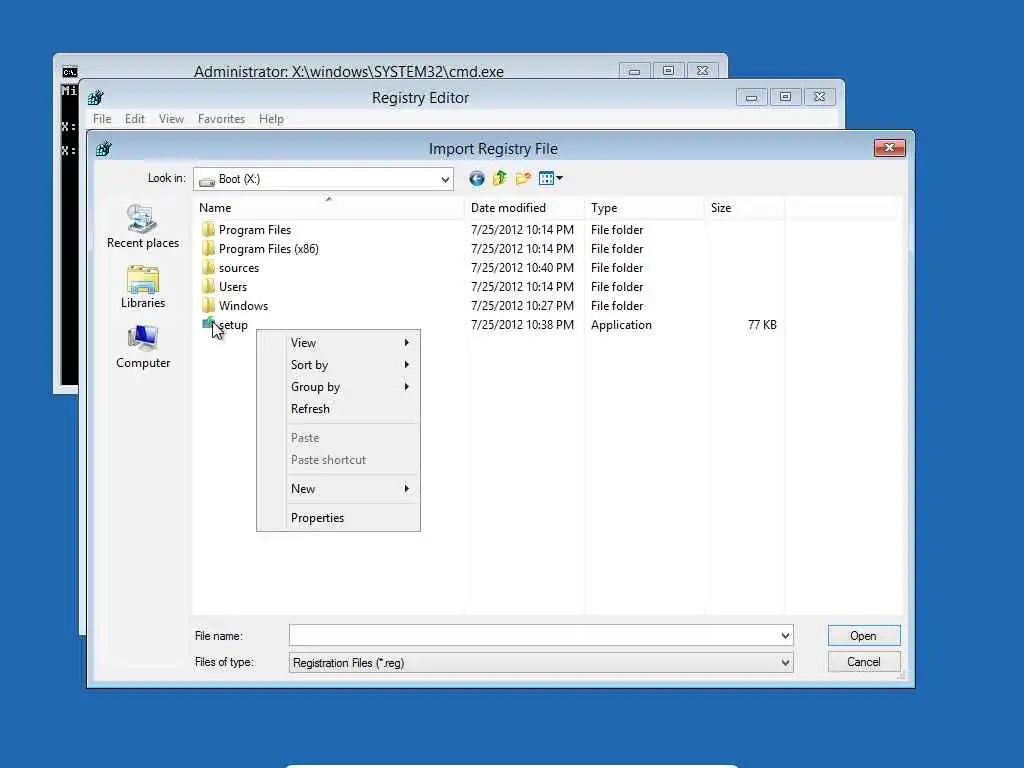Sort by the Name column header
This screenshot has height=768, width=1024.
pyautogui.click(x=330, y=208)
